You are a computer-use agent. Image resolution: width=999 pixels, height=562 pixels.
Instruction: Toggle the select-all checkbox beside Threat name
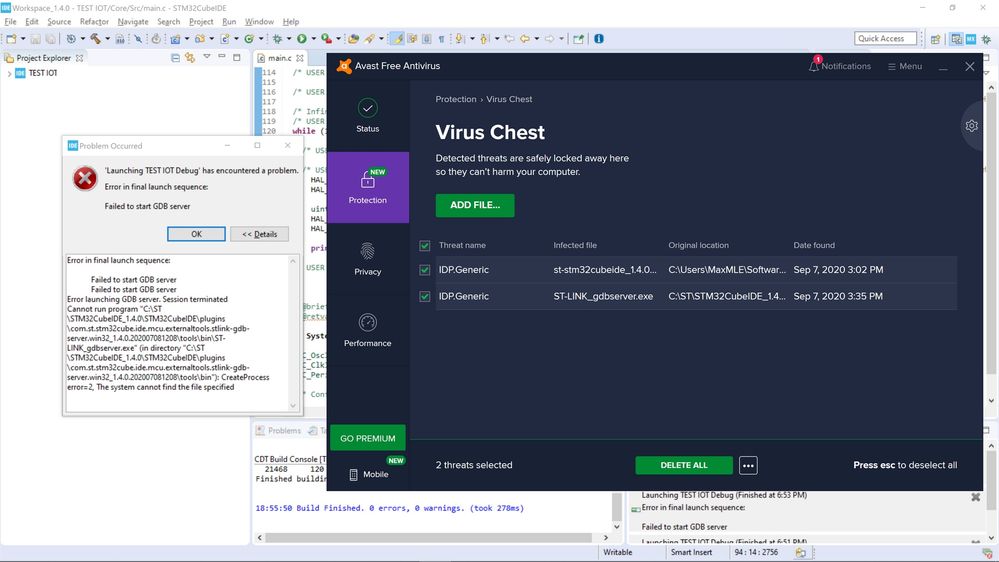coord(425,245)
